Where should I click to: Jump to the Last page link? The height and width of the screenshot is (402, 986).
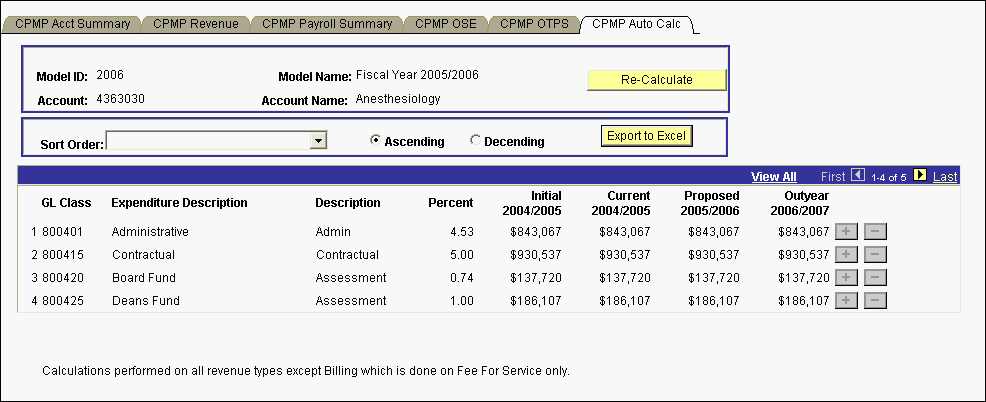[945, 177]
